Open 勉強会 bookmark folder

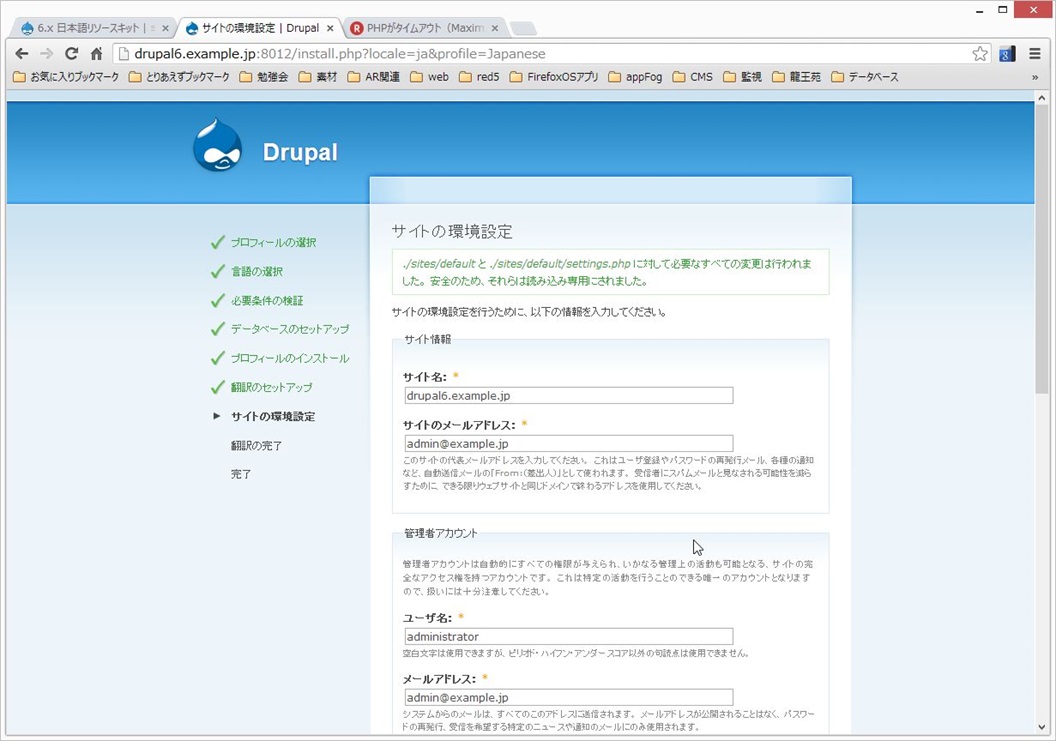point(264,77)
